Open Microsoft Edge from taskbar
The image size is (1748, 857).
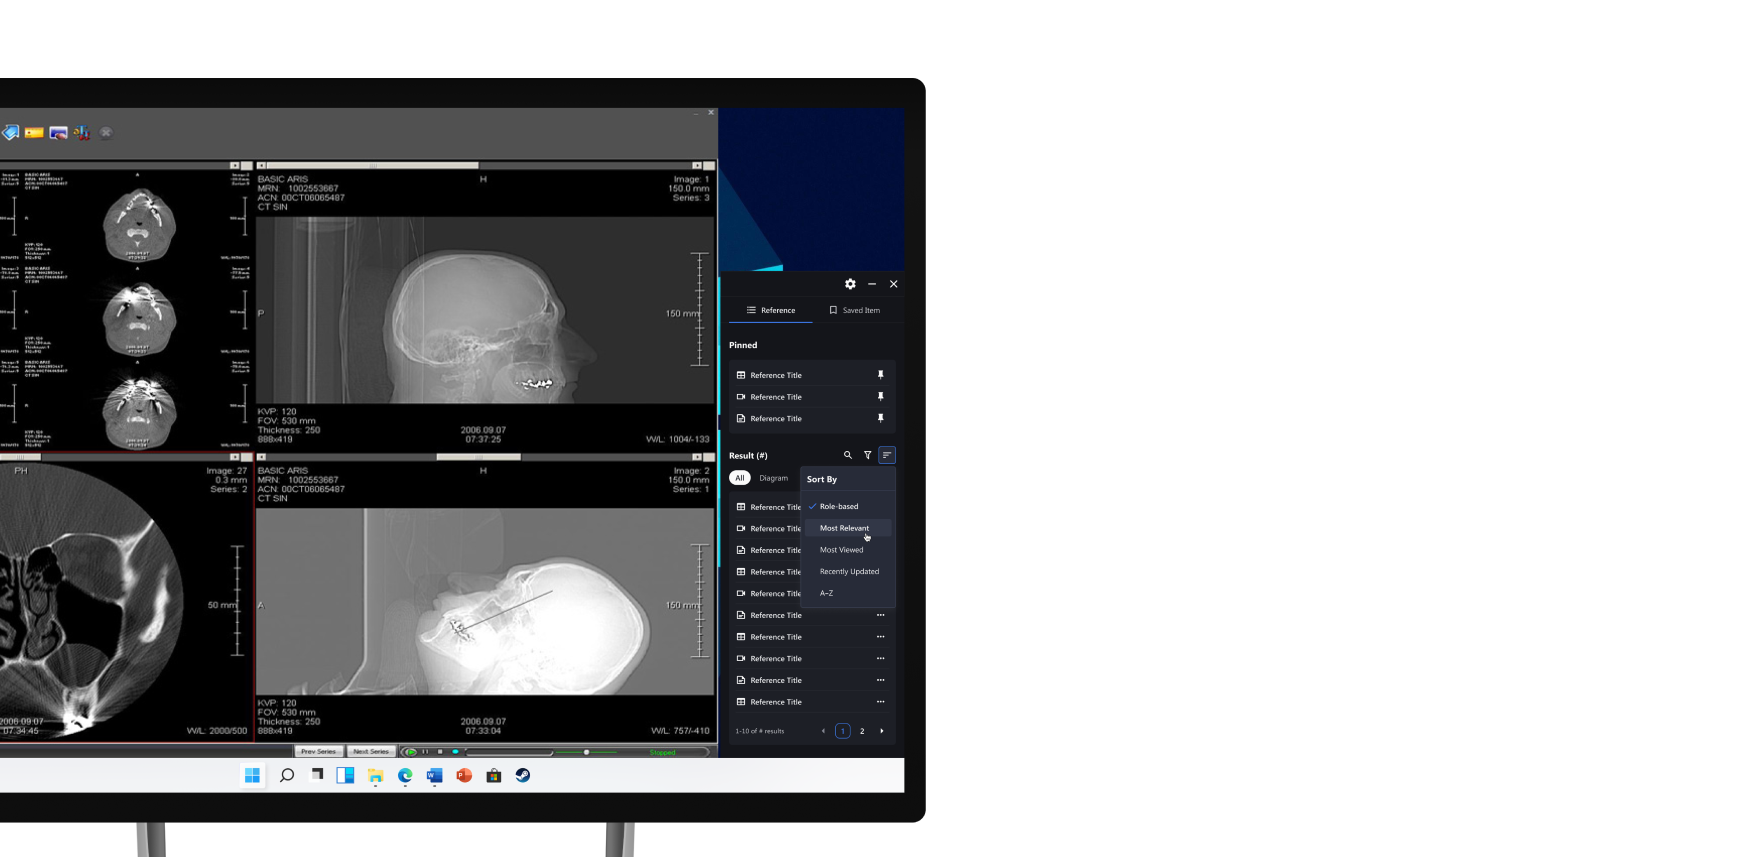click(x=405, y=775)
